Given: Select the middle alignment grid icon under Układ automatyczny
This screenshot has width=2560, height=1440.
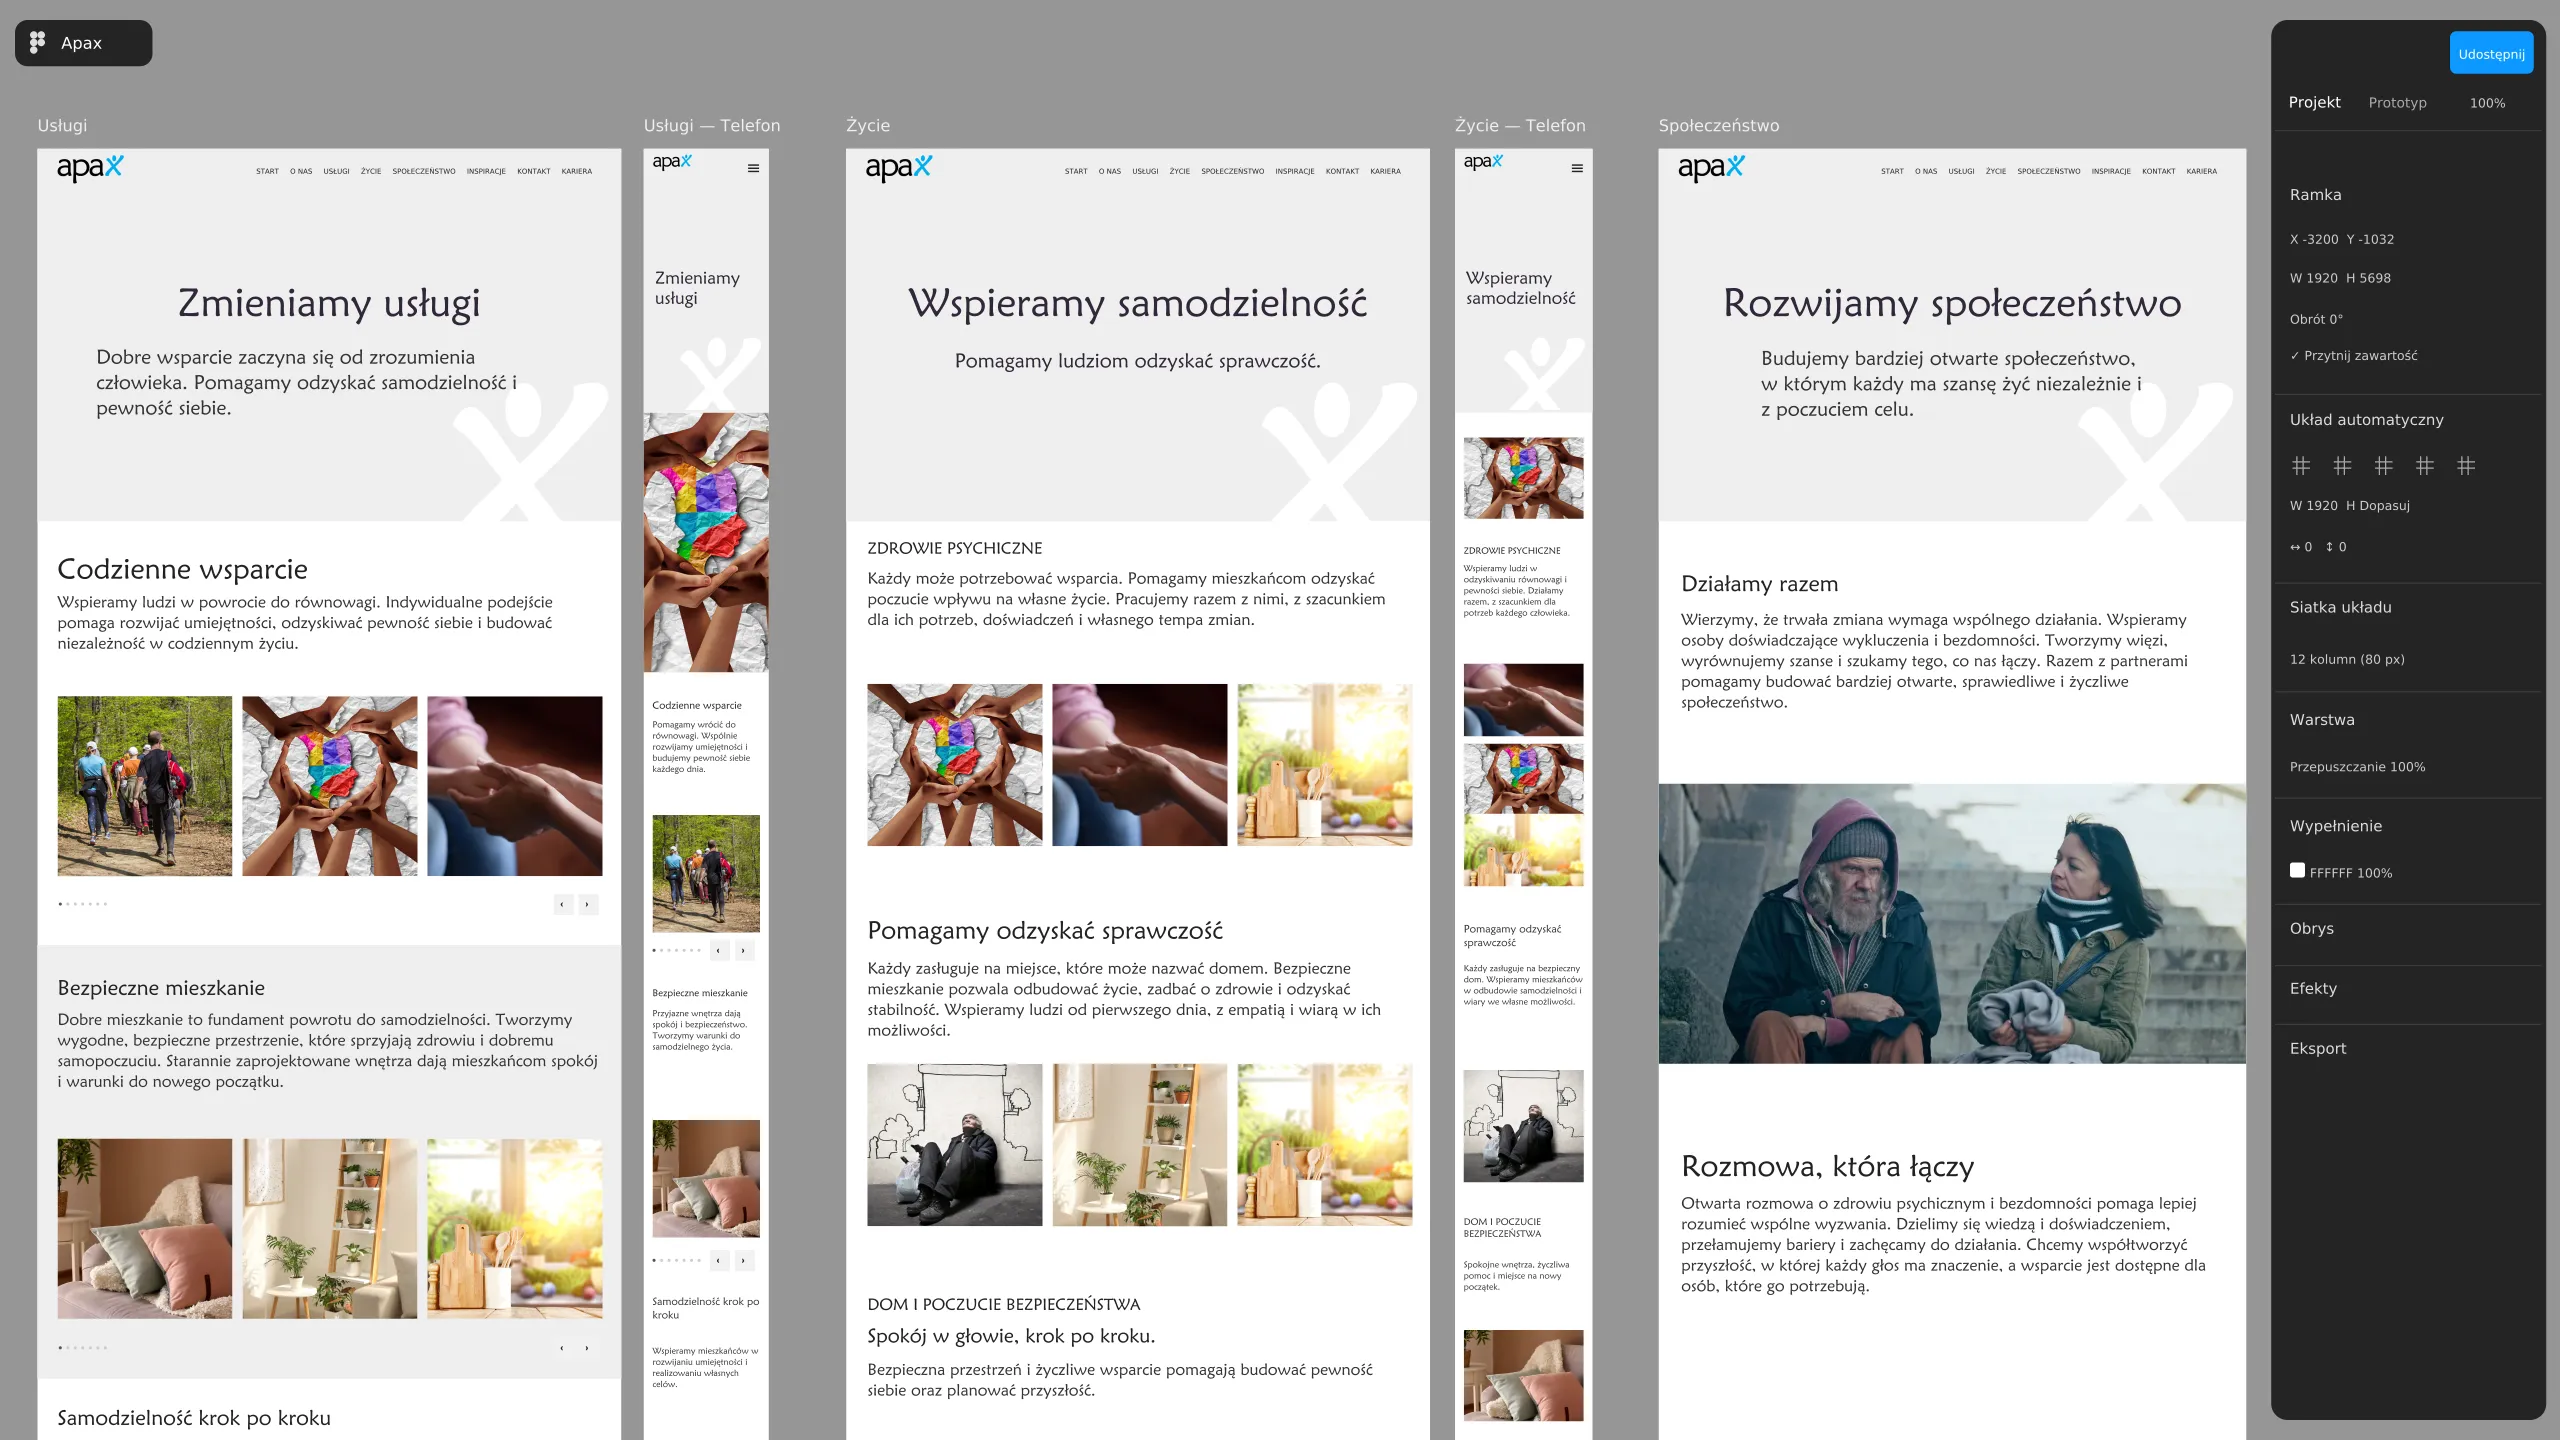Looking at the screenshot, I should pos(2384,465).
